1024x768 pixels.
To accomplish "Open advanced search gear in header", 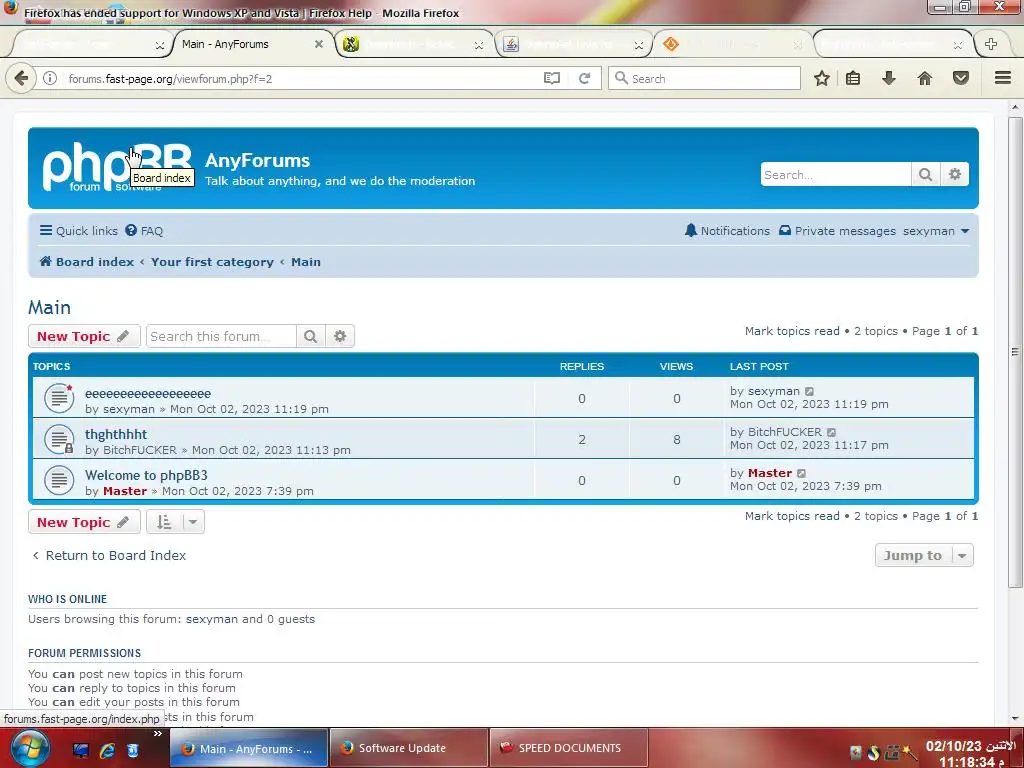I will [955, 174].
